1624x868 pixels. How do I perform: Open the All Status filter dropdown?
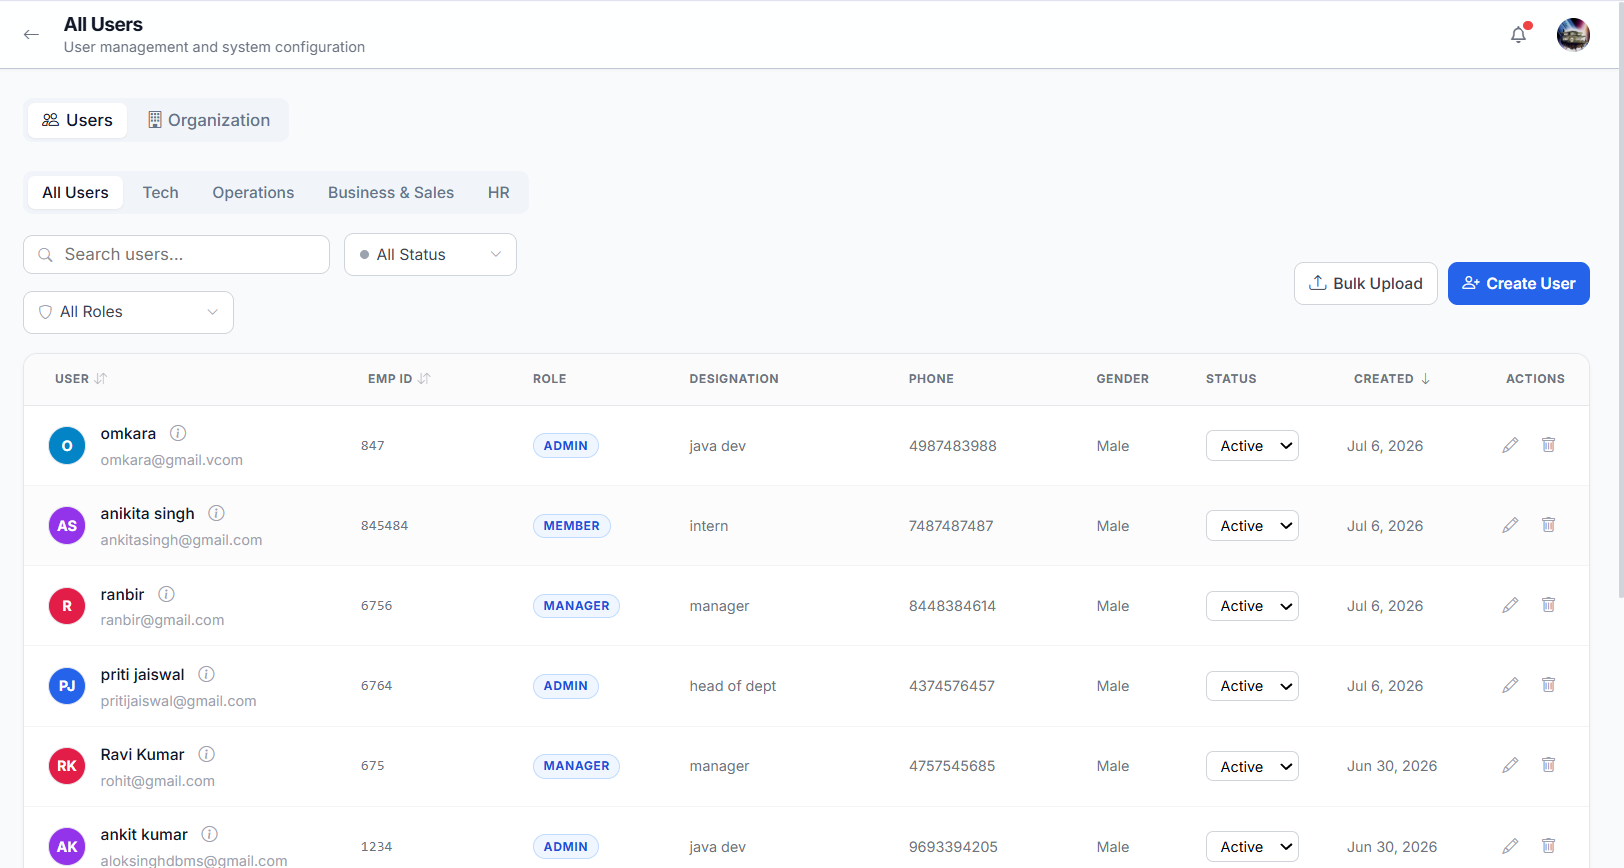(x=430, y=254)
